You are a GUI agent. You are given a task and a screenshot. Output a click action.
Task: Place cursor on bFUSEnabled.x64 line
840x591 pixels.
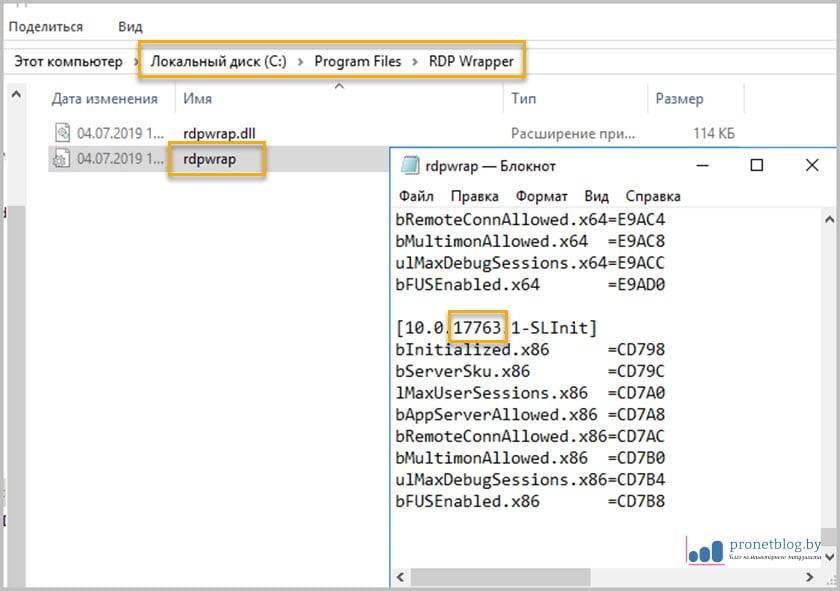point(530,285)
